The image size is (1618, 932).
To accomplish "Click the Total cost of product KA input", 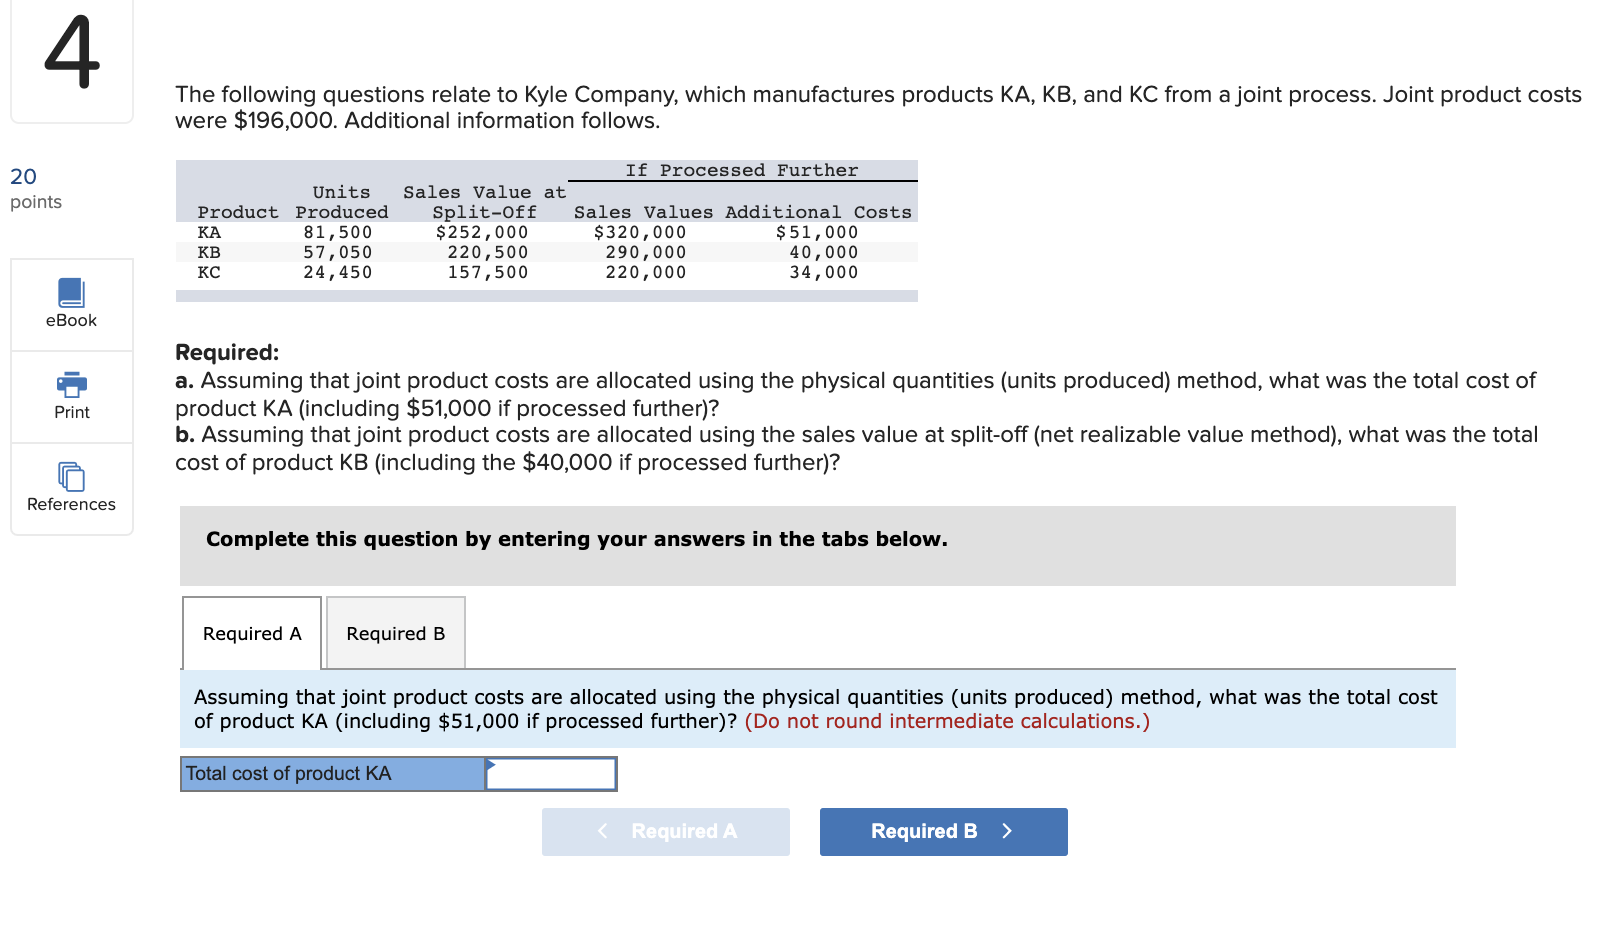I will tap(551, 773).
